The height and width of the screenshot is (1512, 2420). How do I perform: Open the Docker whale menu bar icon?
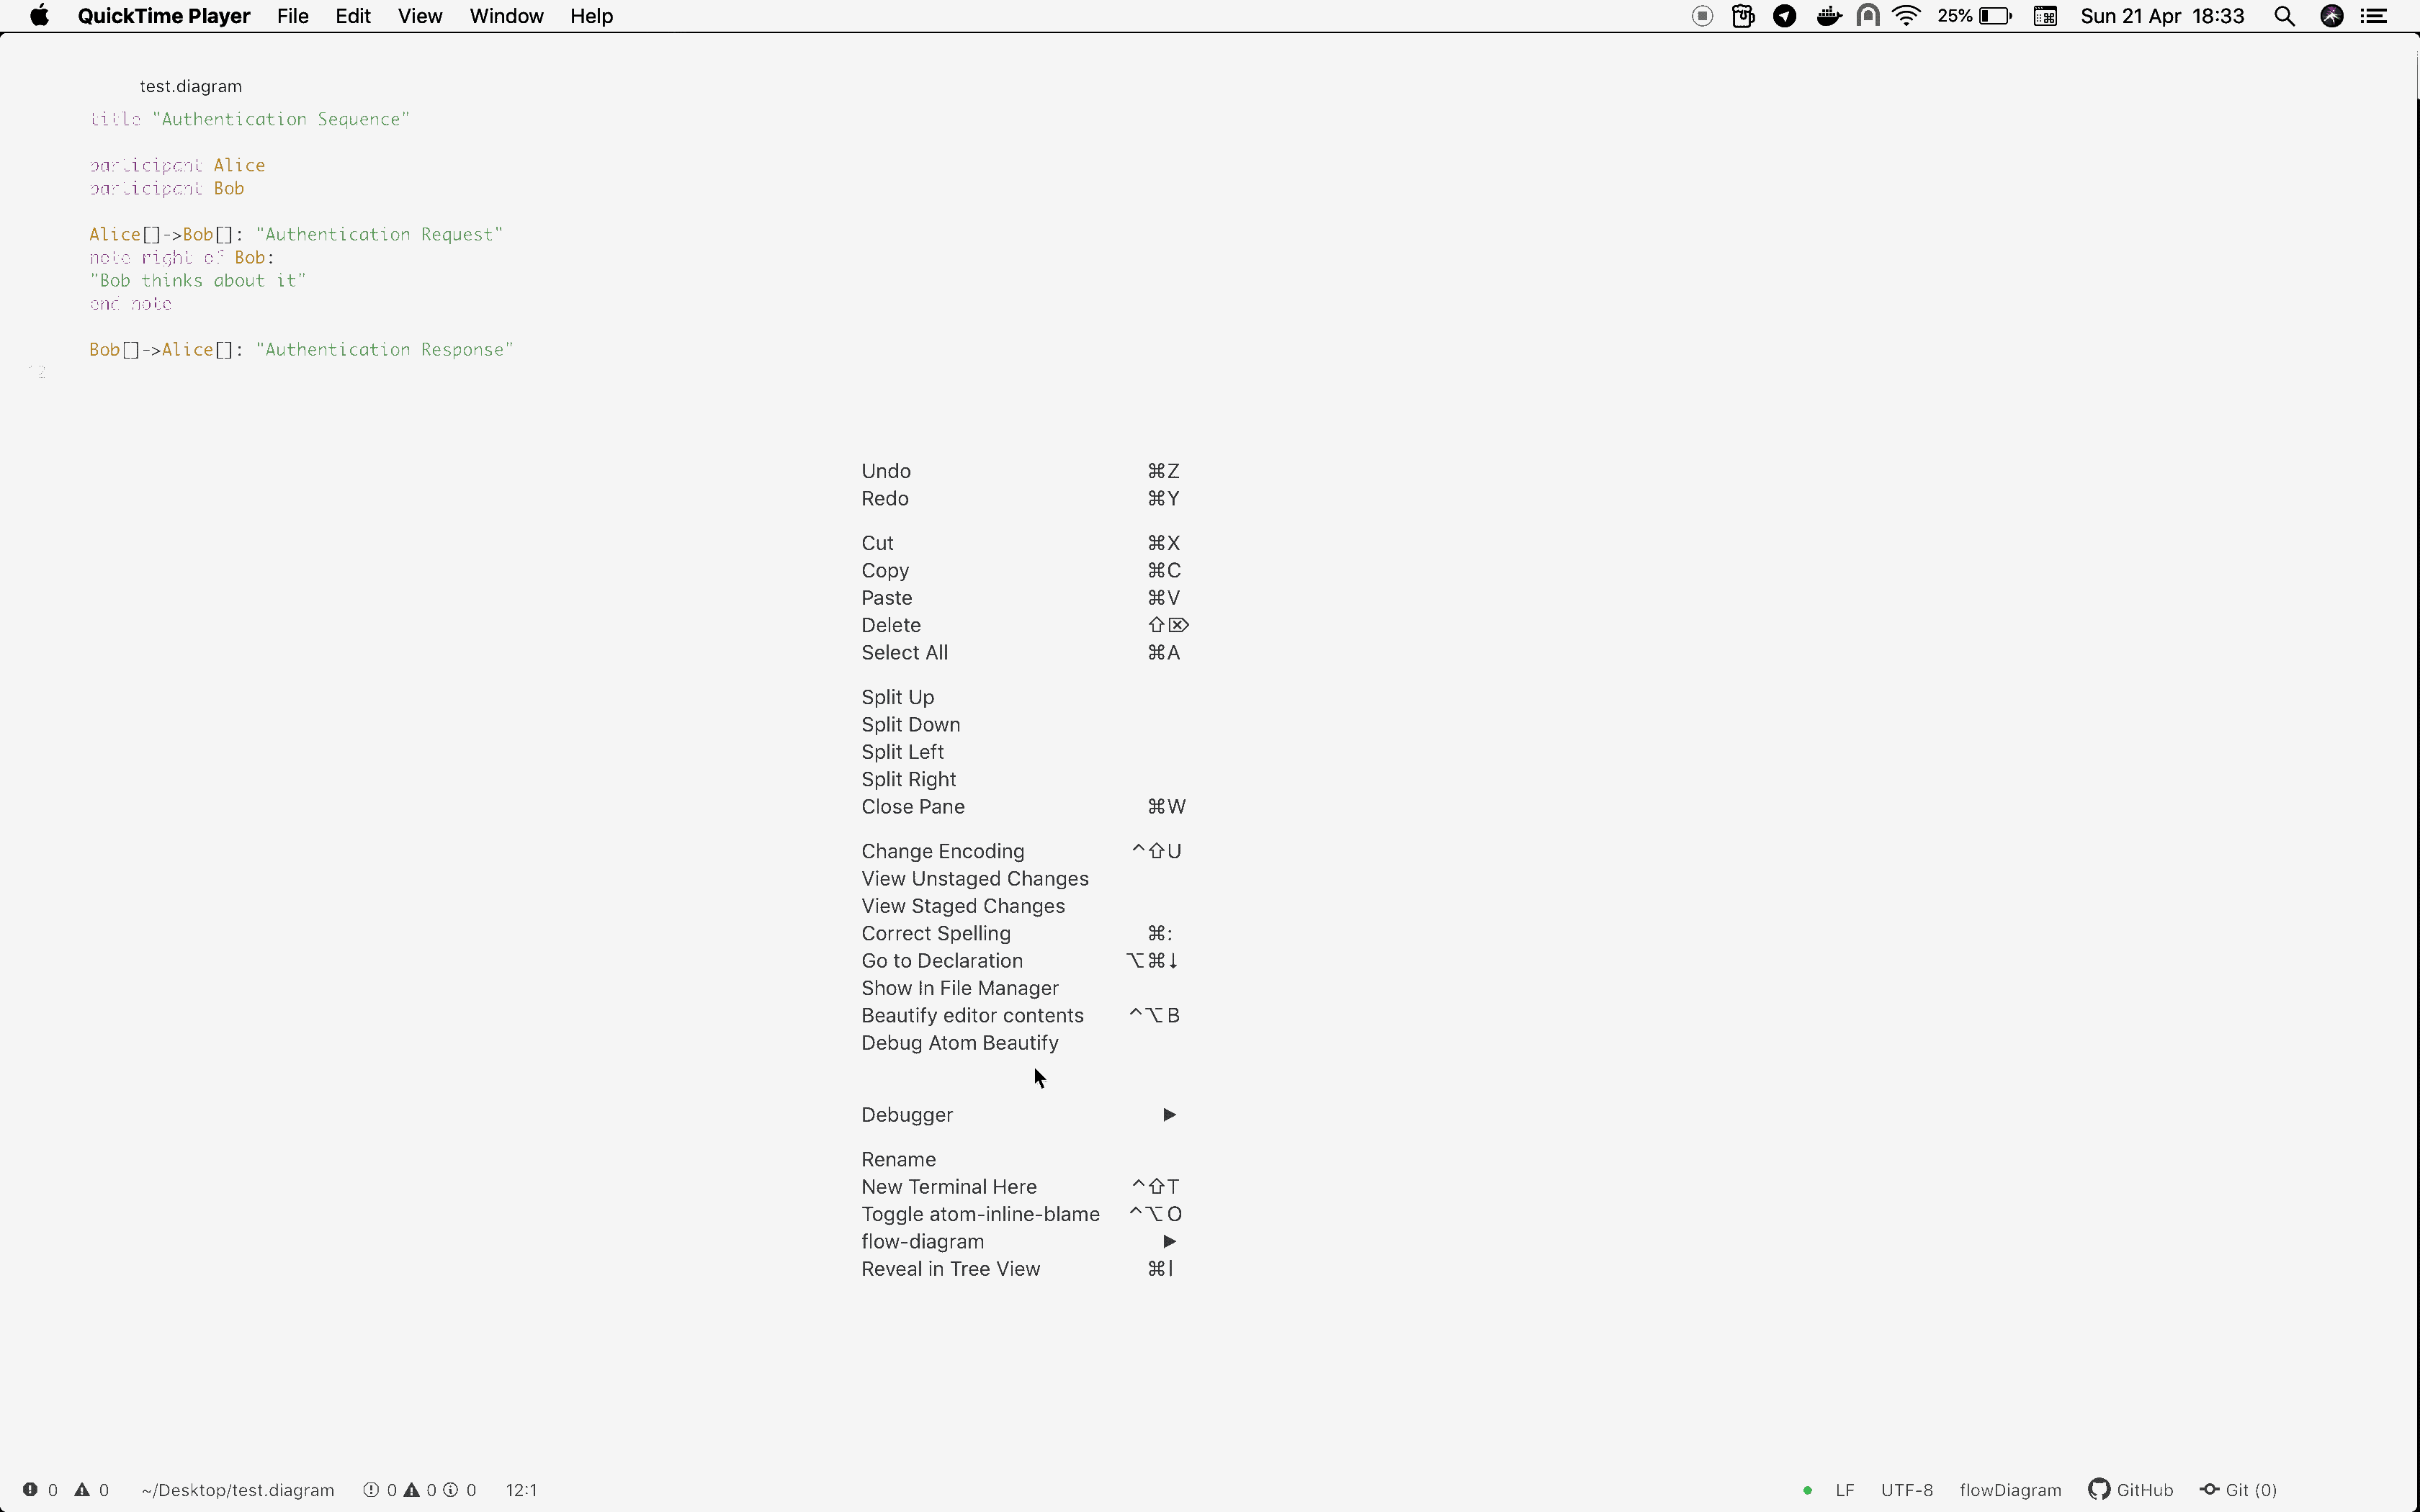pos(1828,16)
